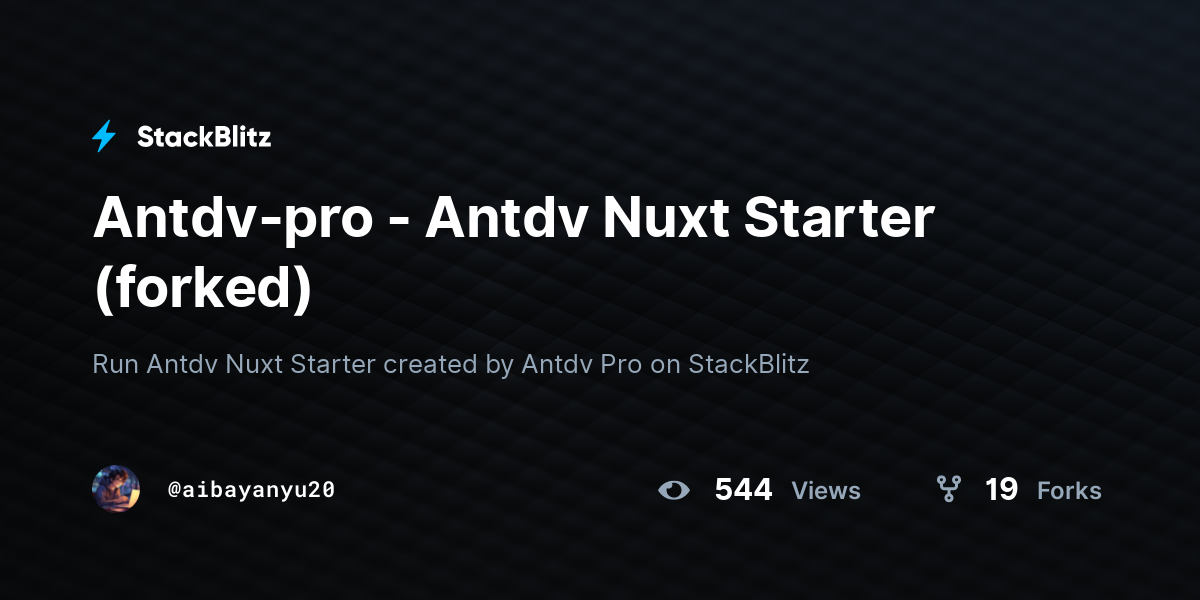The image size is (1200, 600).
Task: Click the word 'Antdv' after the title dash
Action: [508, 219]
